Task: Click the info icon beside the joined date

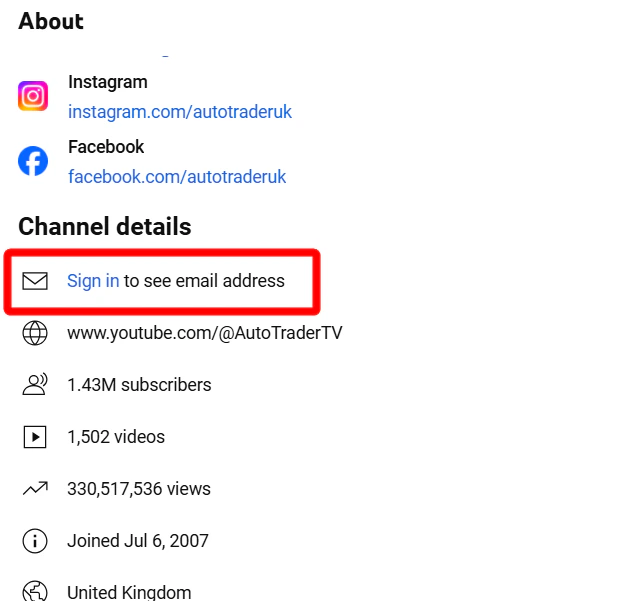Action: [x=35, y=541]
